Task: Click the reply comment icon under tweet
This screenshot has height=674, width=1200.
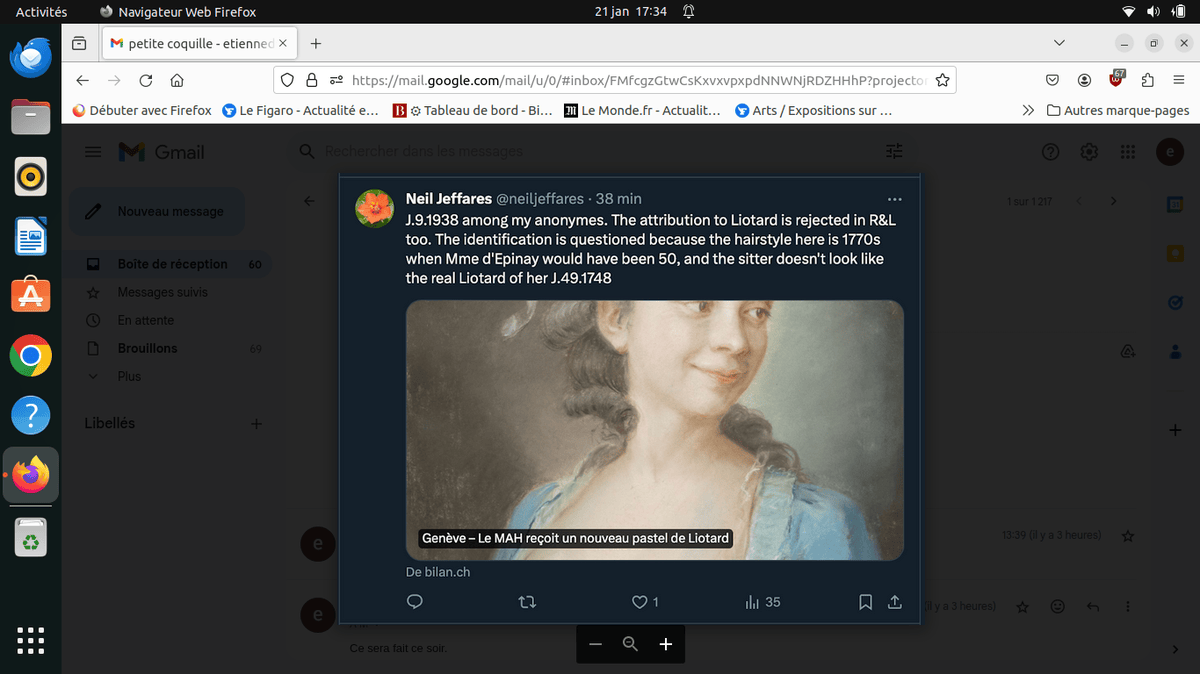Action: [x=415, y=602]
